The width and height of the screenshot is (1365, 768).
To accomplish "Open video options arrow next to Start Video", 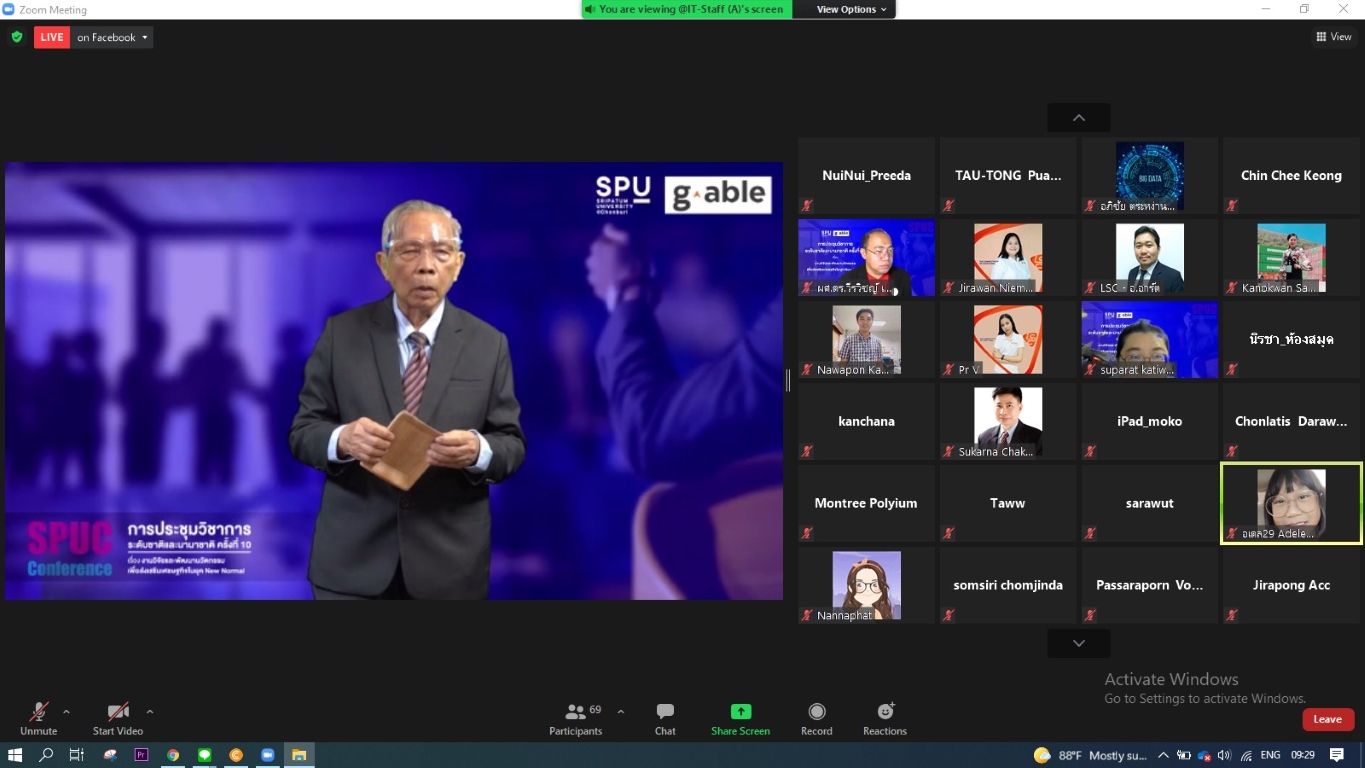I will (150, 712).
